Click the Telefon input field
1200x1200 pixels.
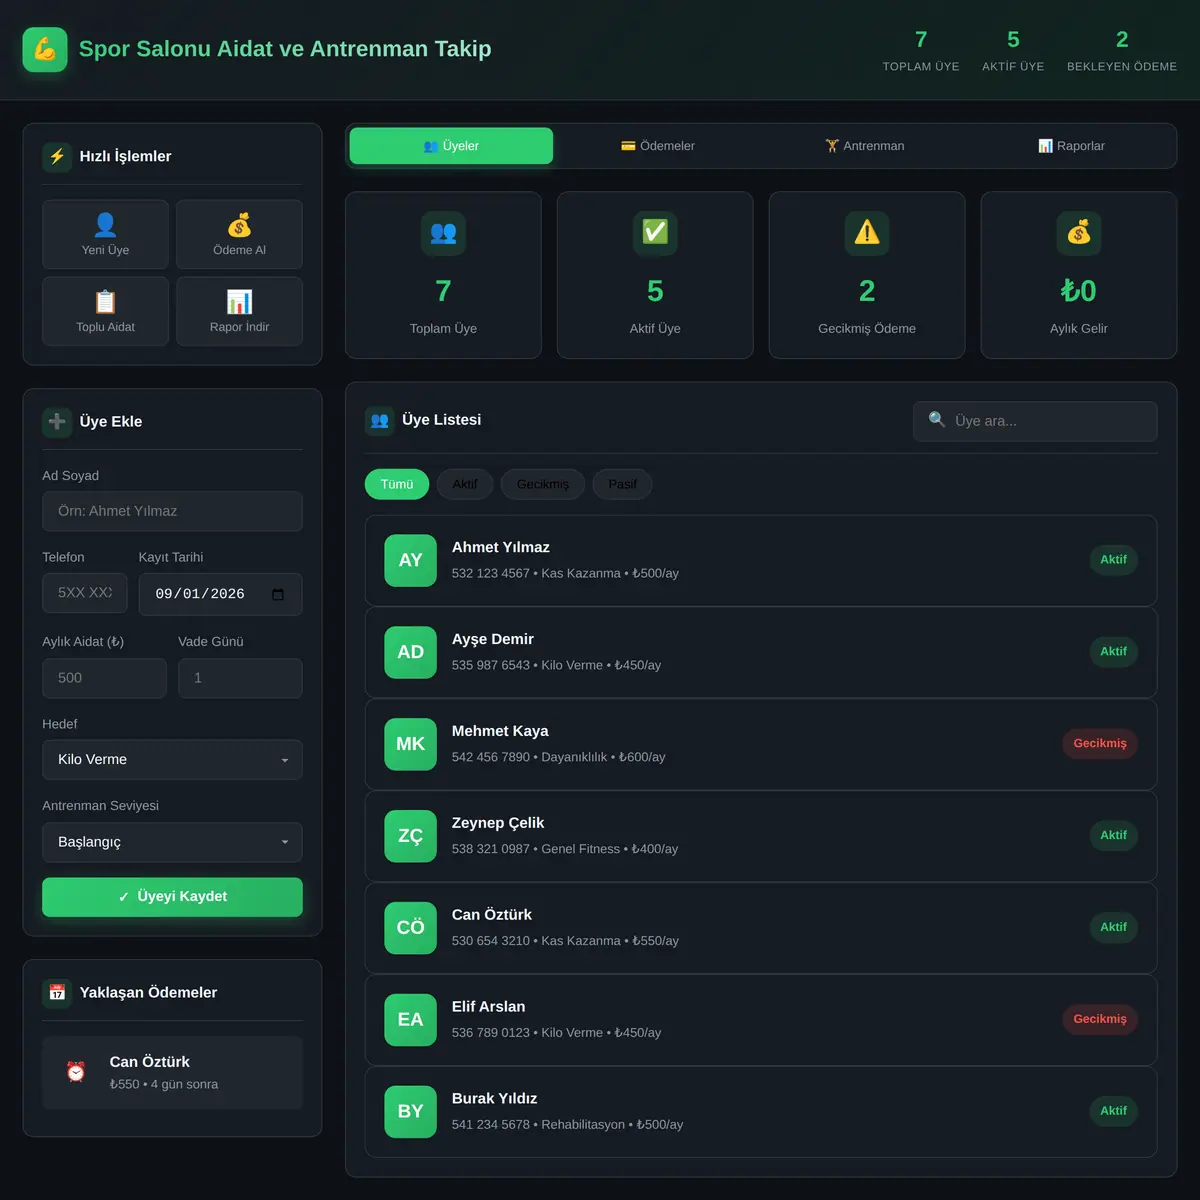pos(85,593)
